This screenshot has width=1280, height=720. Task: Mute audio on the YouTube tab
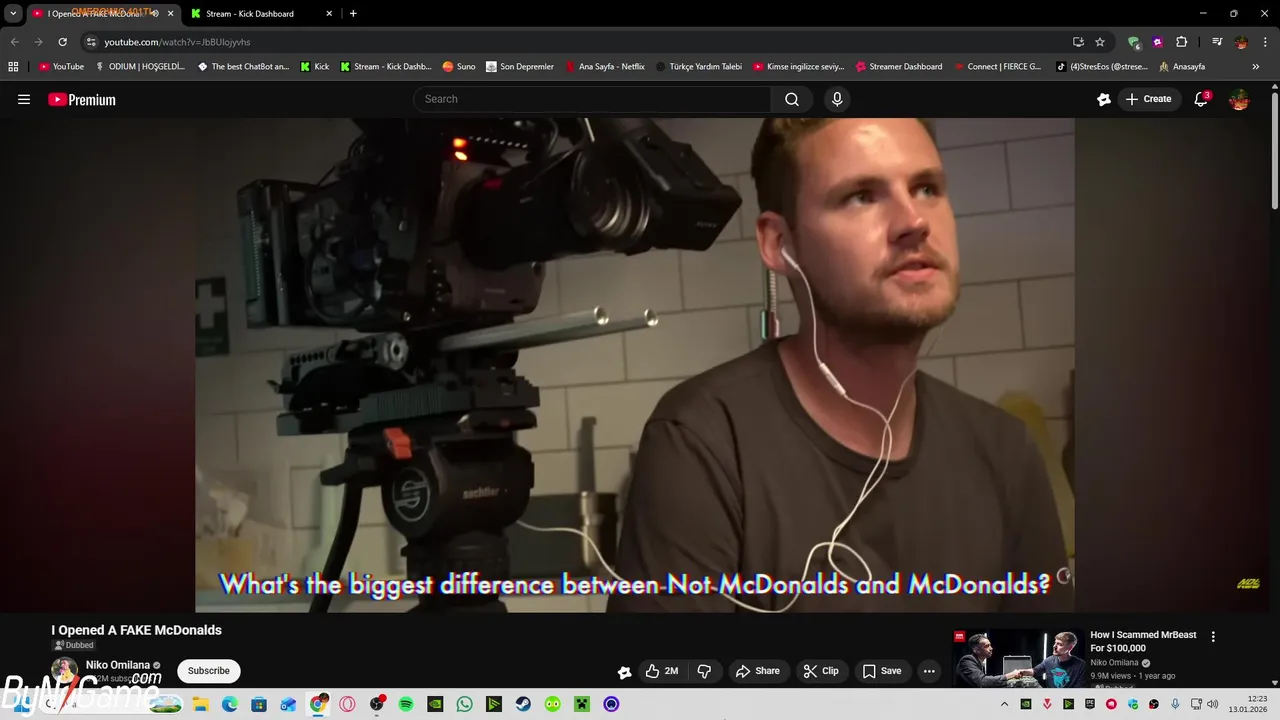154,14
